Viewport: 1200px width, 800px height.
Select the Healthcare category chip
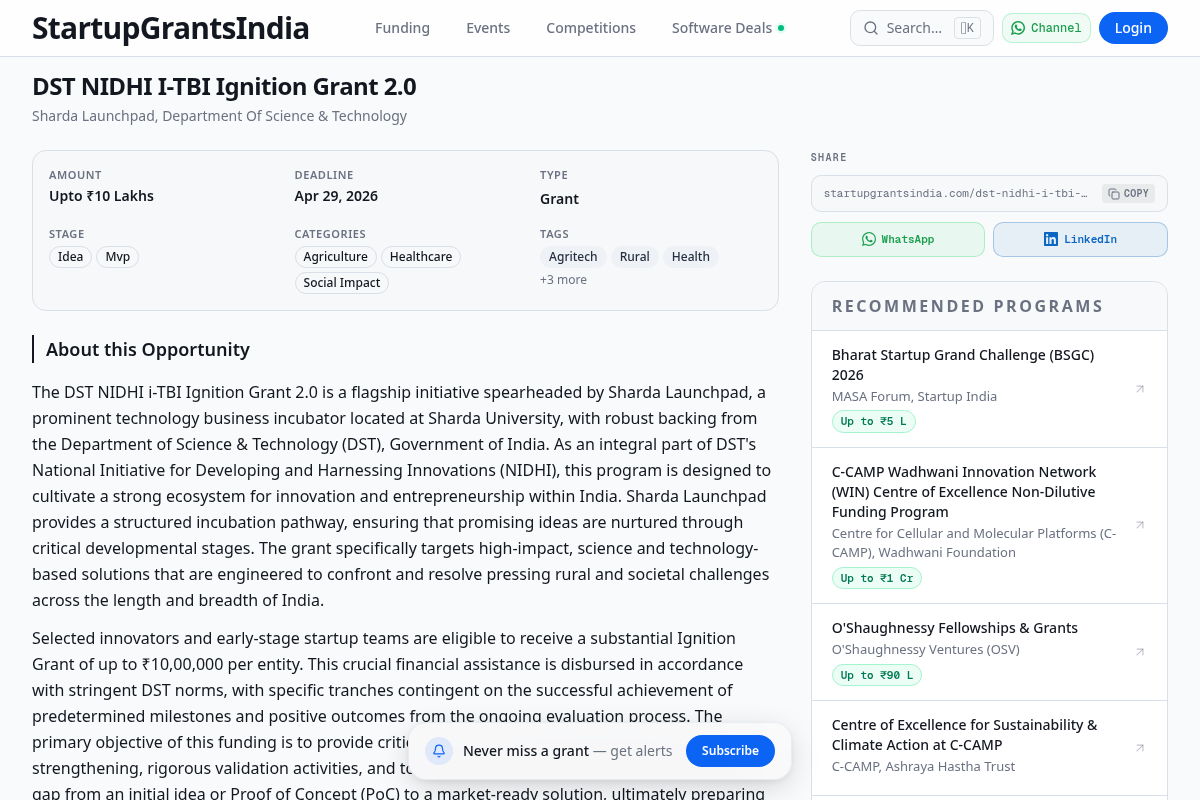tap(420, 257)
